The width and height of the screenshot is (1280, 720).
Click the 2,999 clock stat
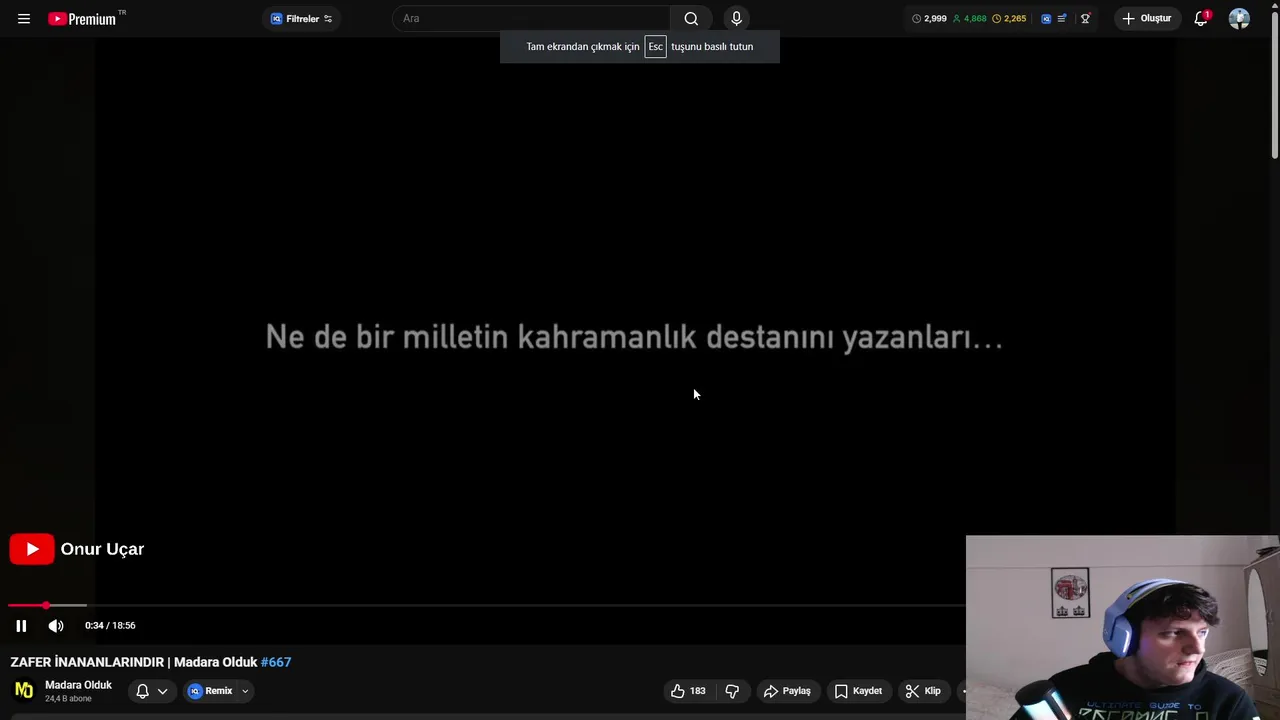pyautogui.click(x=929, y=18)
